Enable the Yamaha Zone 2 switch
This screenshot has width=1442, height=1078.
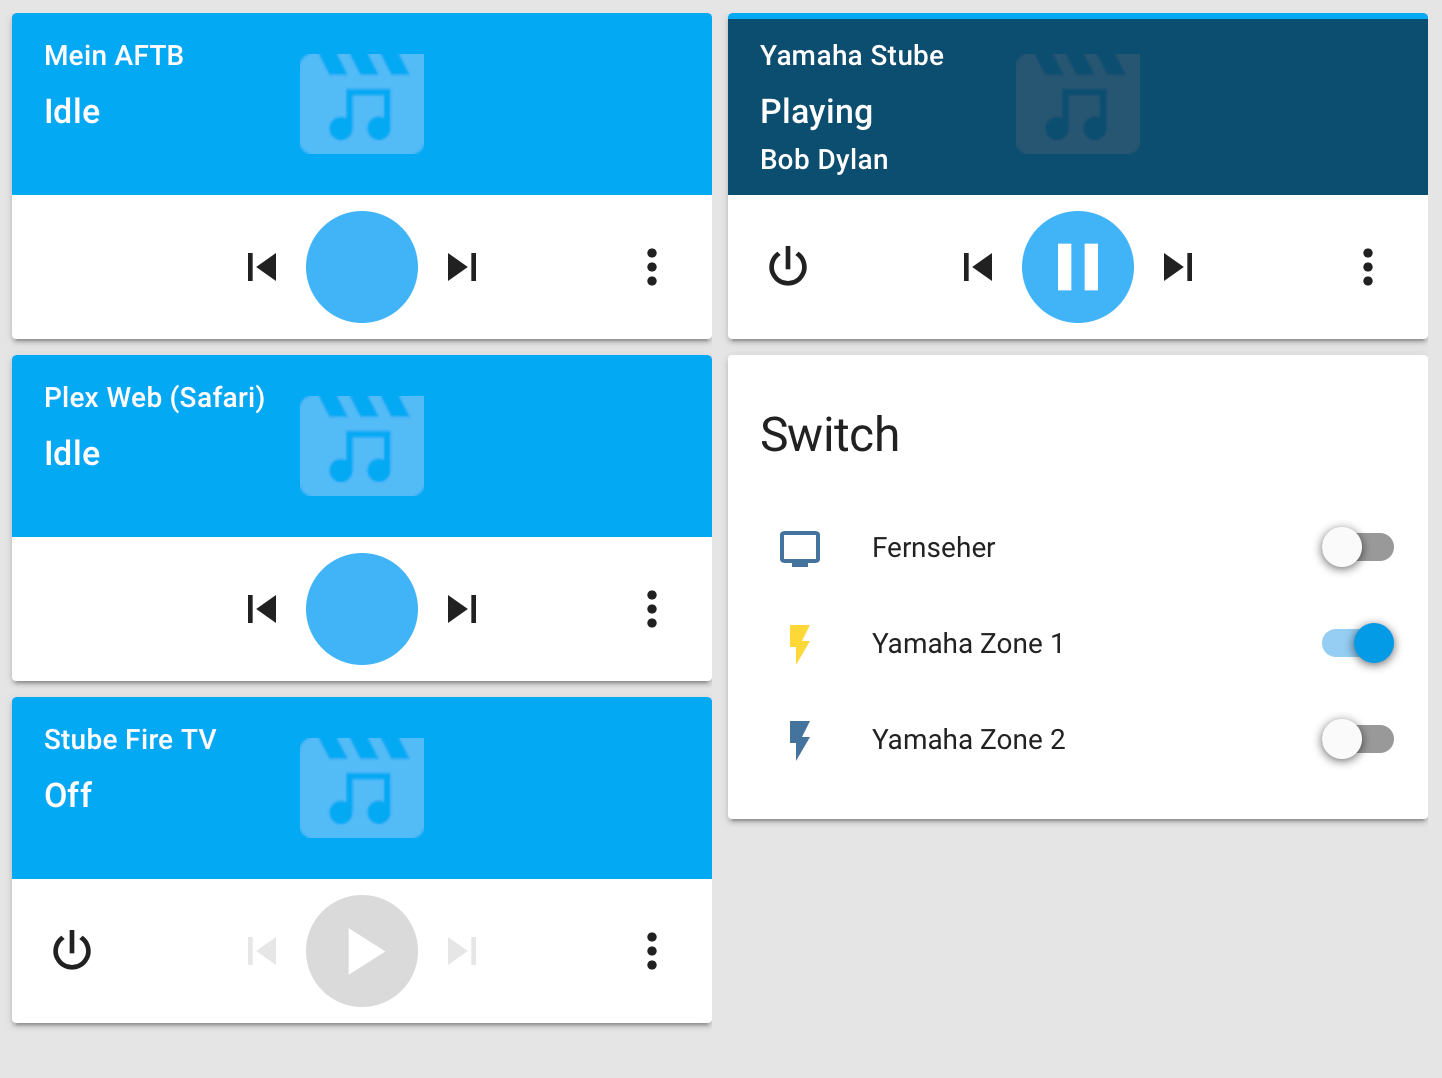coord(1357,739)
